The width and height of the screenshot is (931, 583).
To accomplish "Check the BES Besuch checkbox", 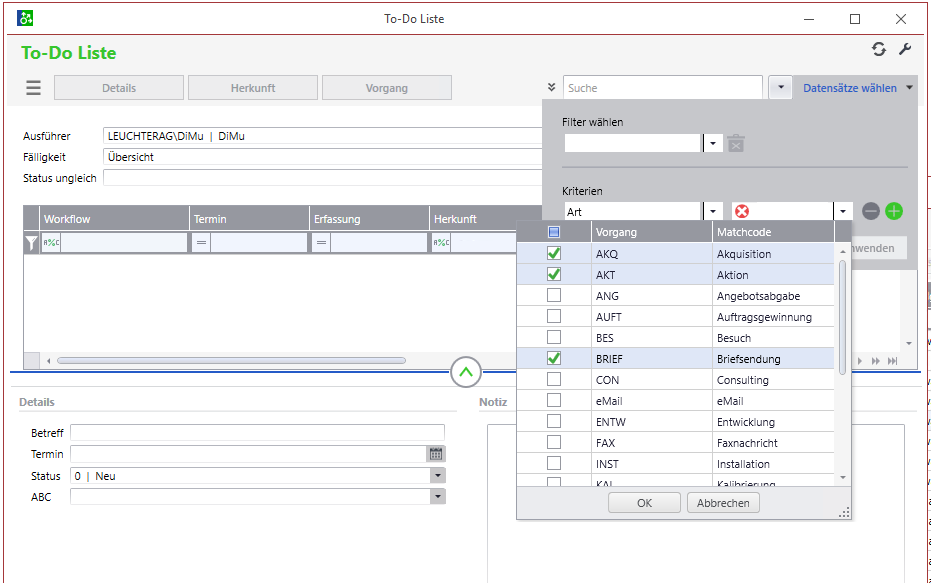I will [554, 338].
